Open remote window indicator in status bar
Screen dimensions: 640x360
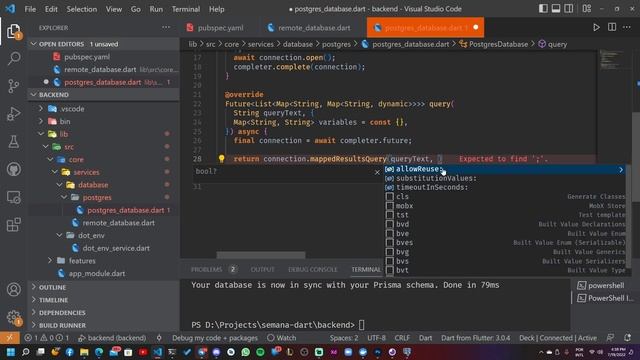click(9, 338)
